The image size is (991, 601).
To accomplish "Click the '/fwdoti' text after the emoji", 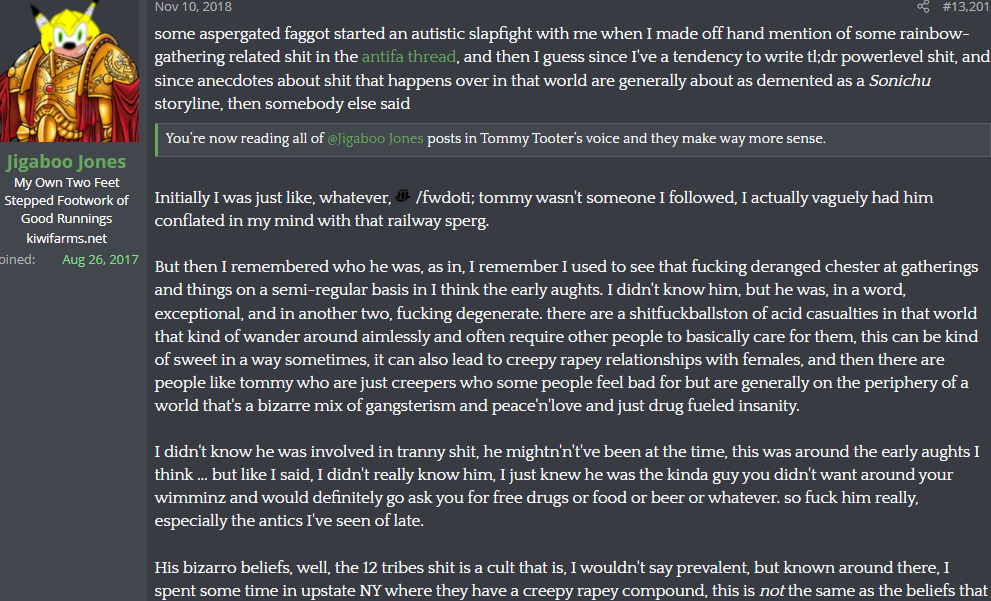I will tap(444, 198).
